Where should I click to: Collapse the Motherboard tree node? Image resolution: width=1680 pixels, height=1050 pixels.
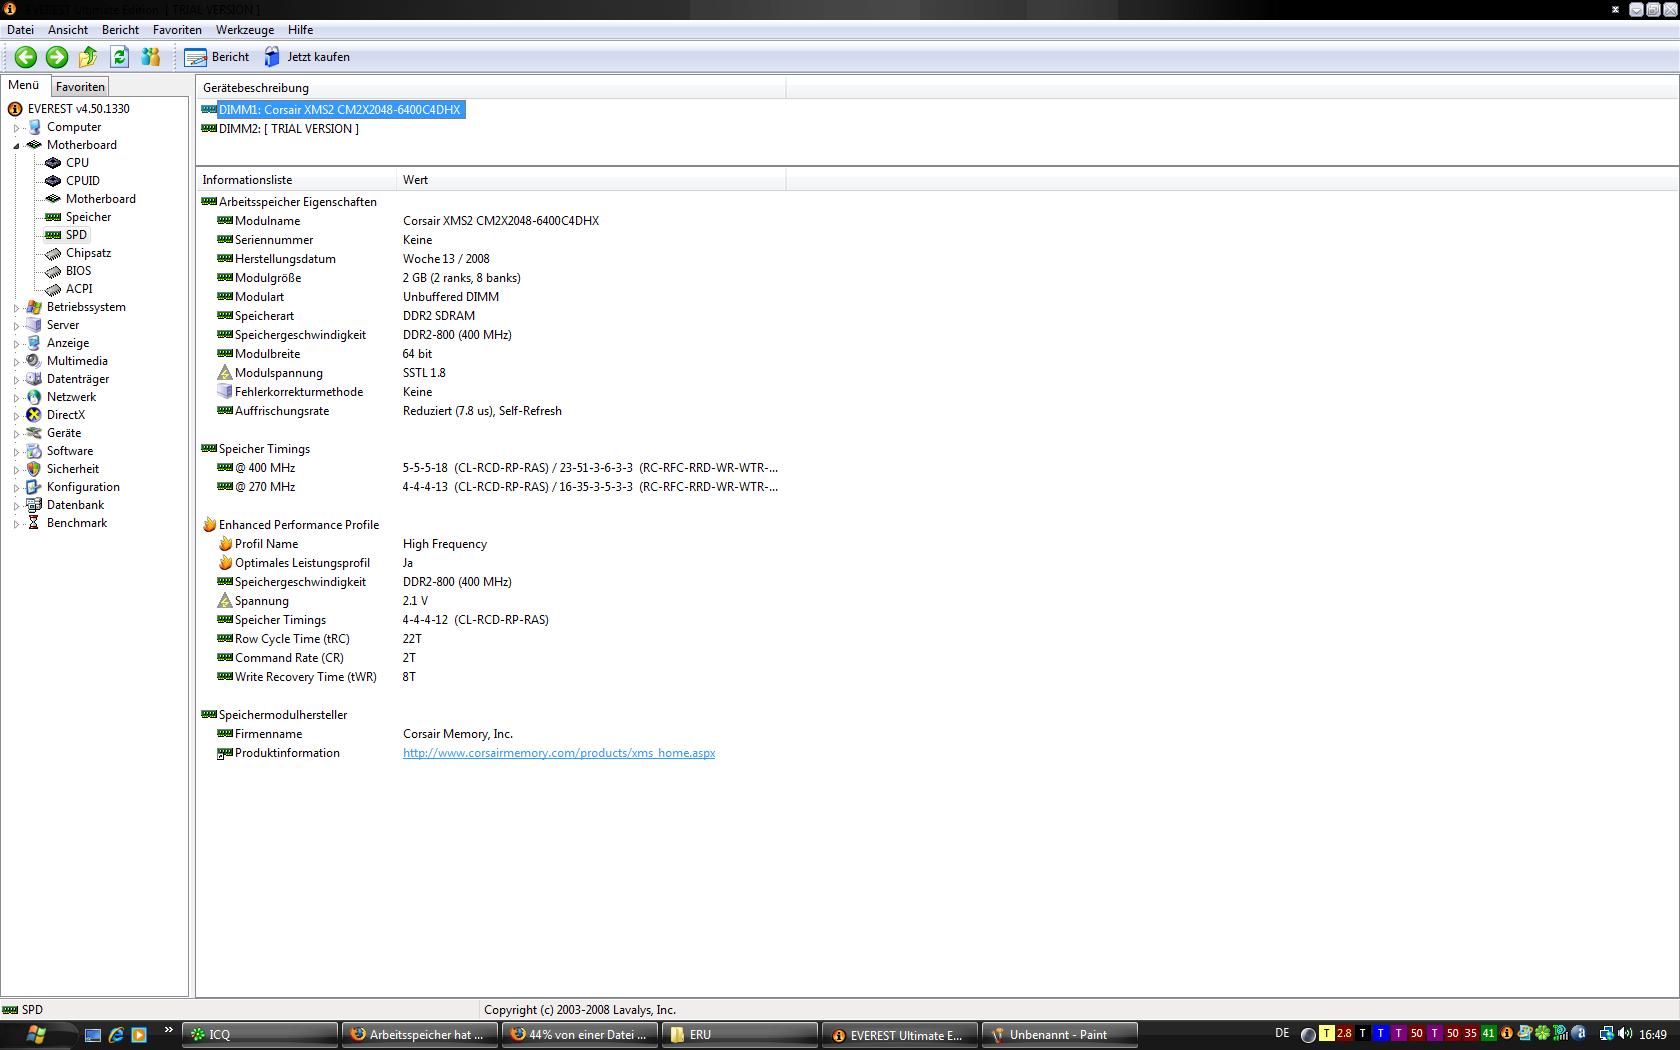coord(17,146)
